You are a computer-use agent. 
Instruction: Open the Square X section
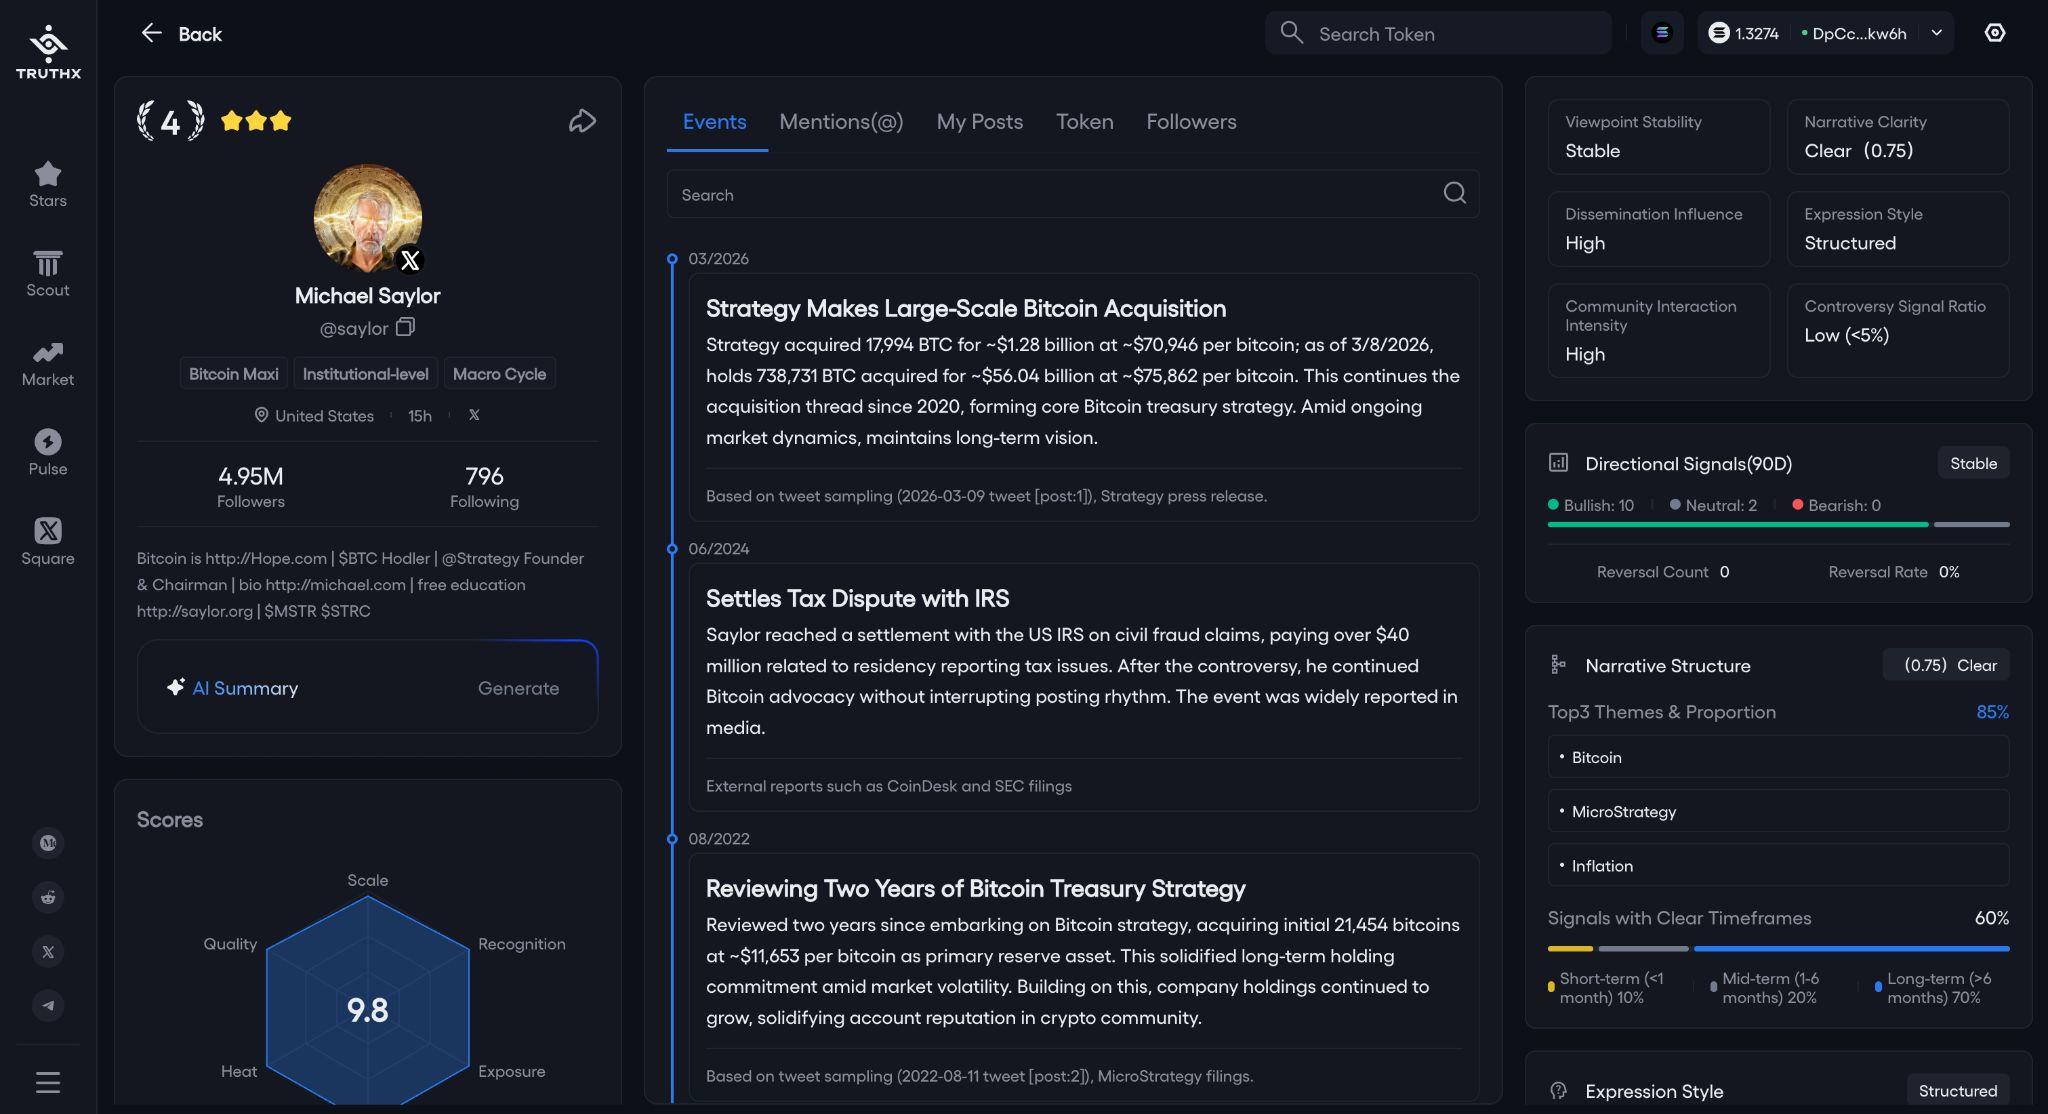pos(47,542)
